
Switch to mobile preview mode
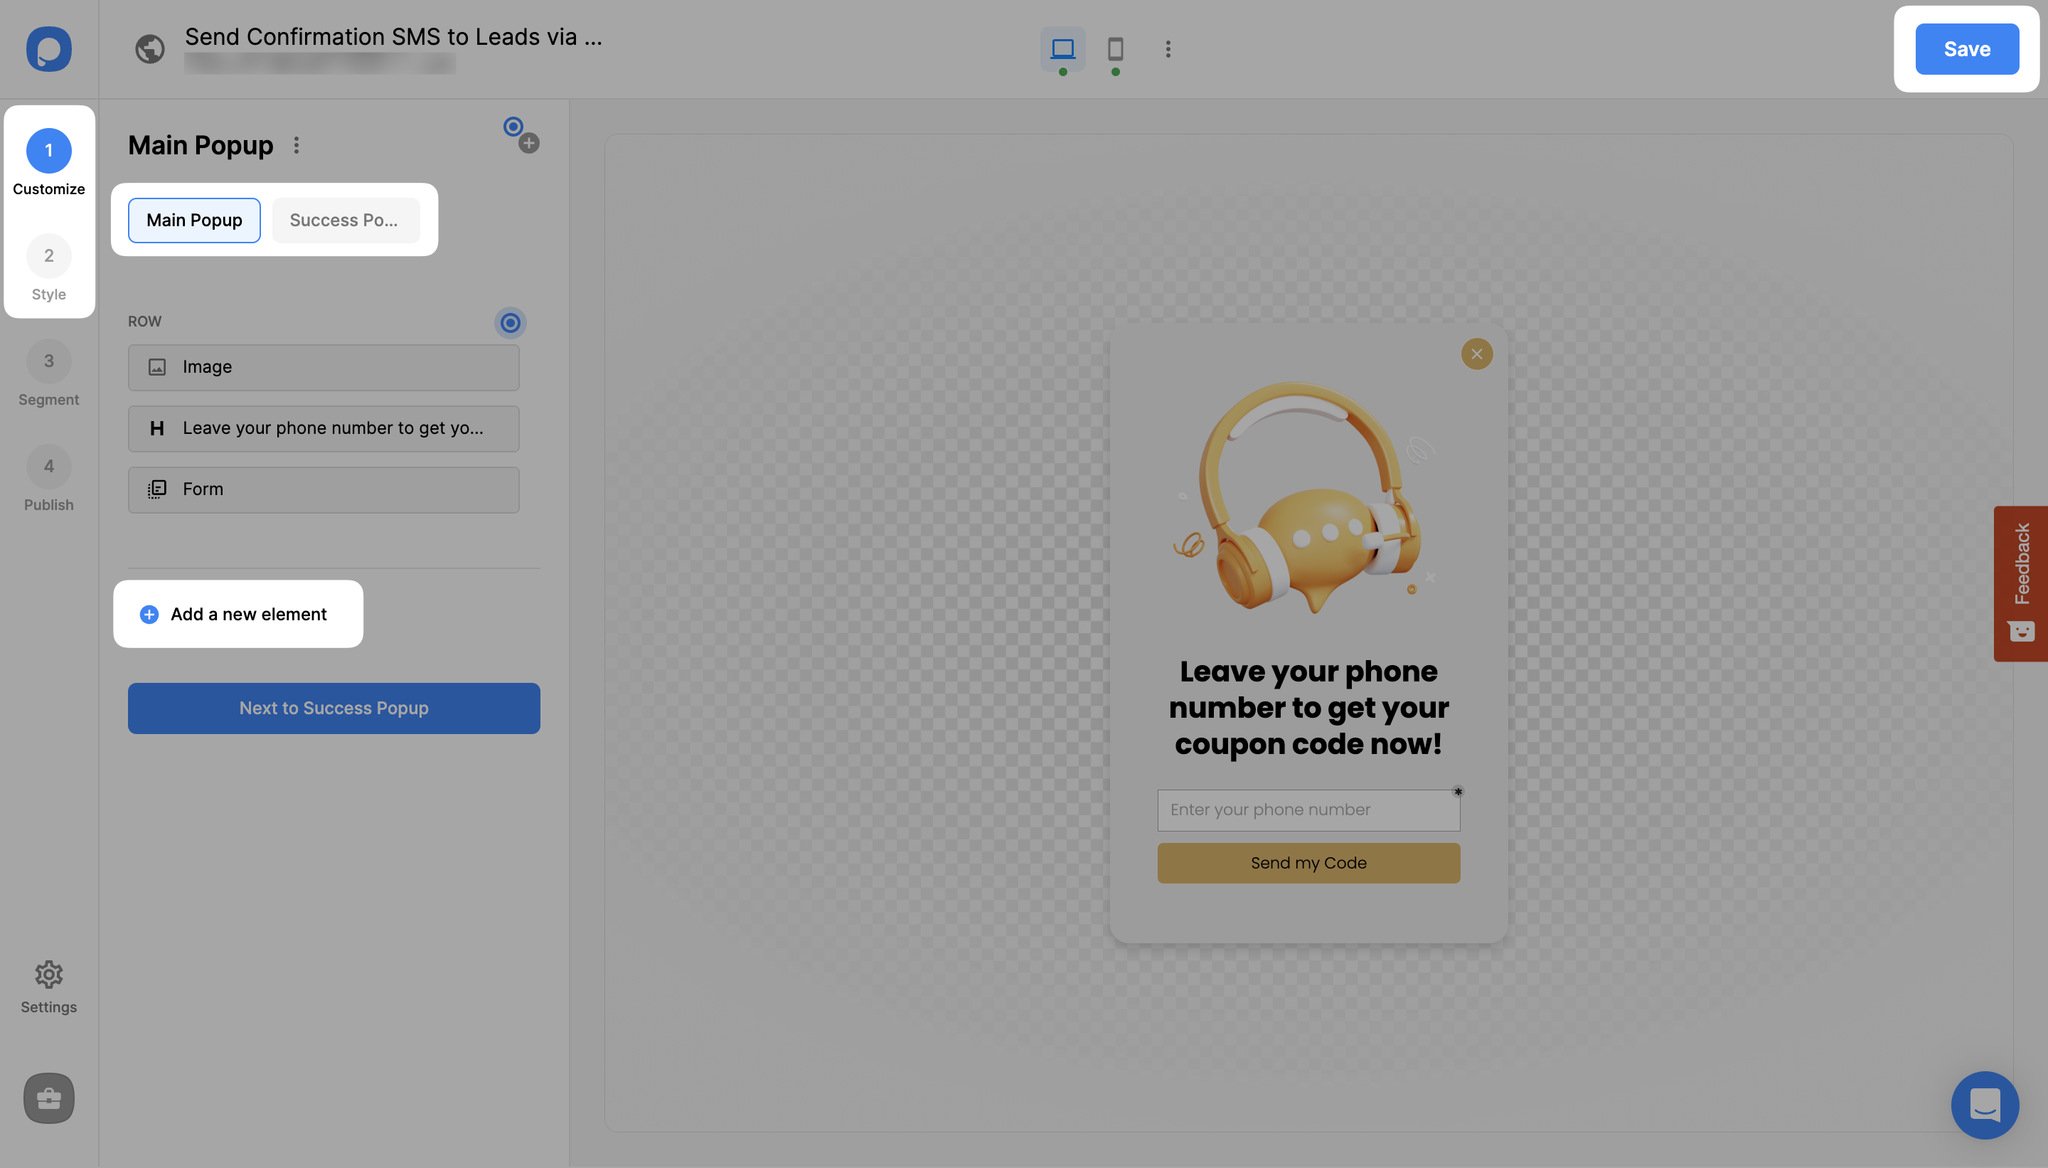coord(1115,48)
